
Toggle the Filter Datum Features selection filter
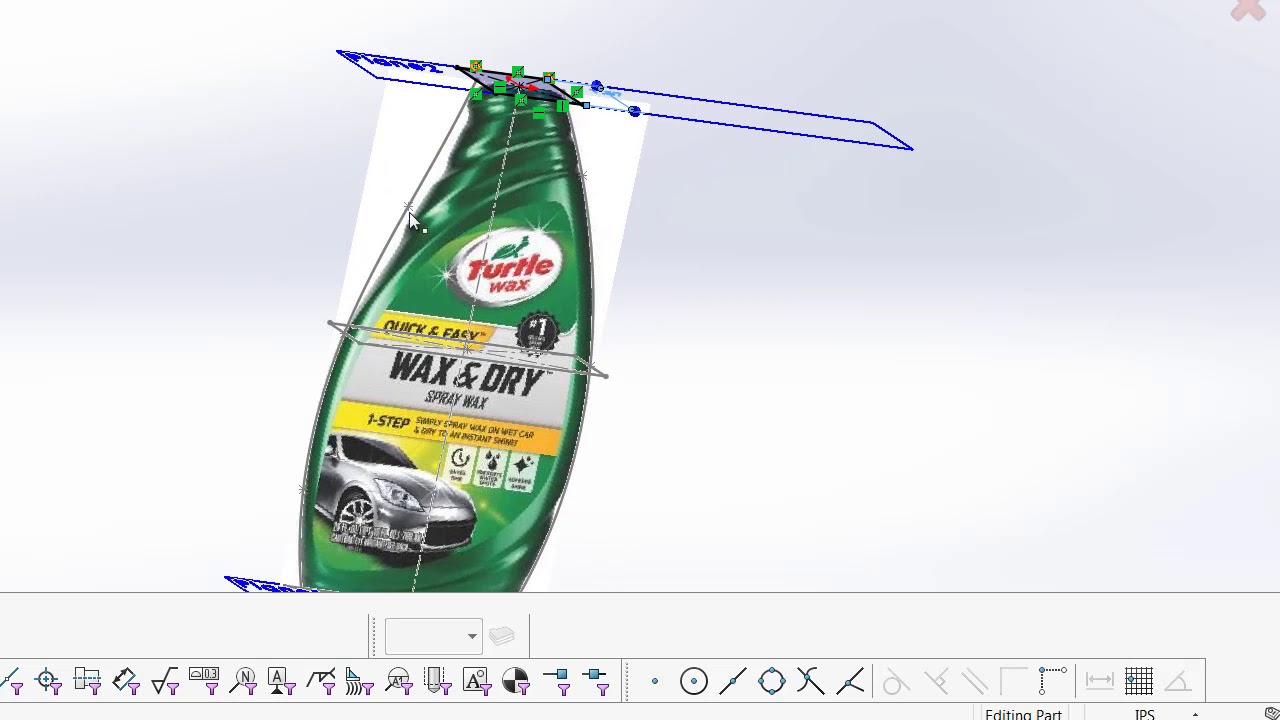pos(281,682)
